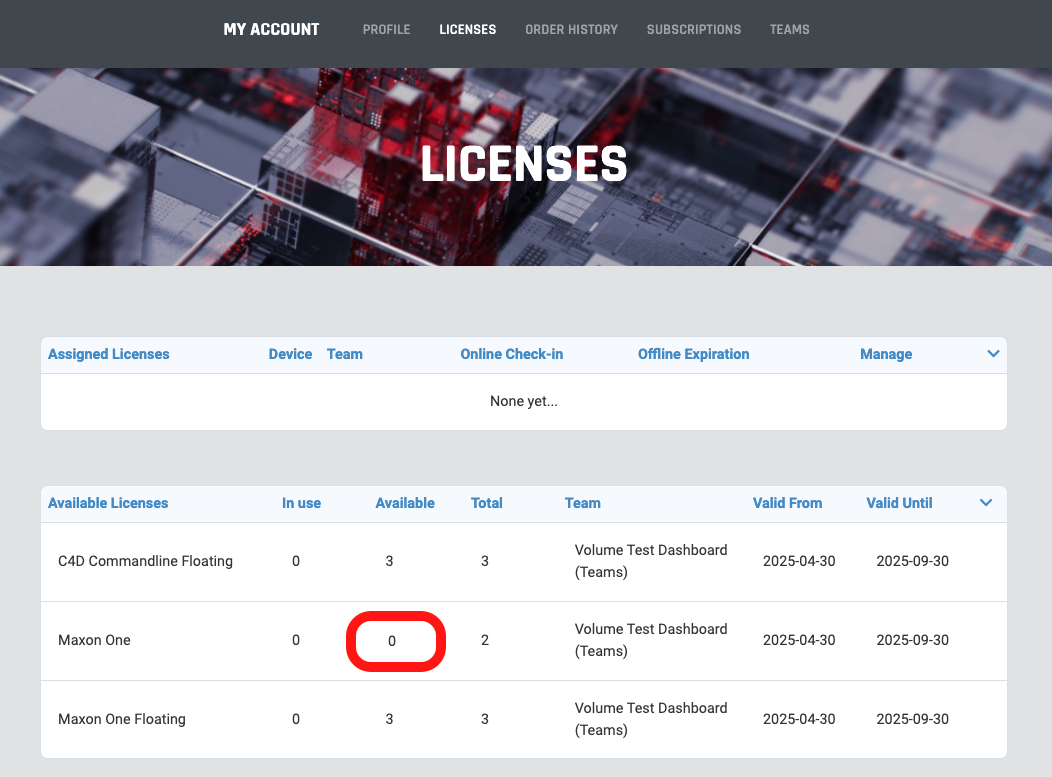The width and height of the screenshot is (1052, 777).
Task: Click the In use column header
Action: coord(301,503)
